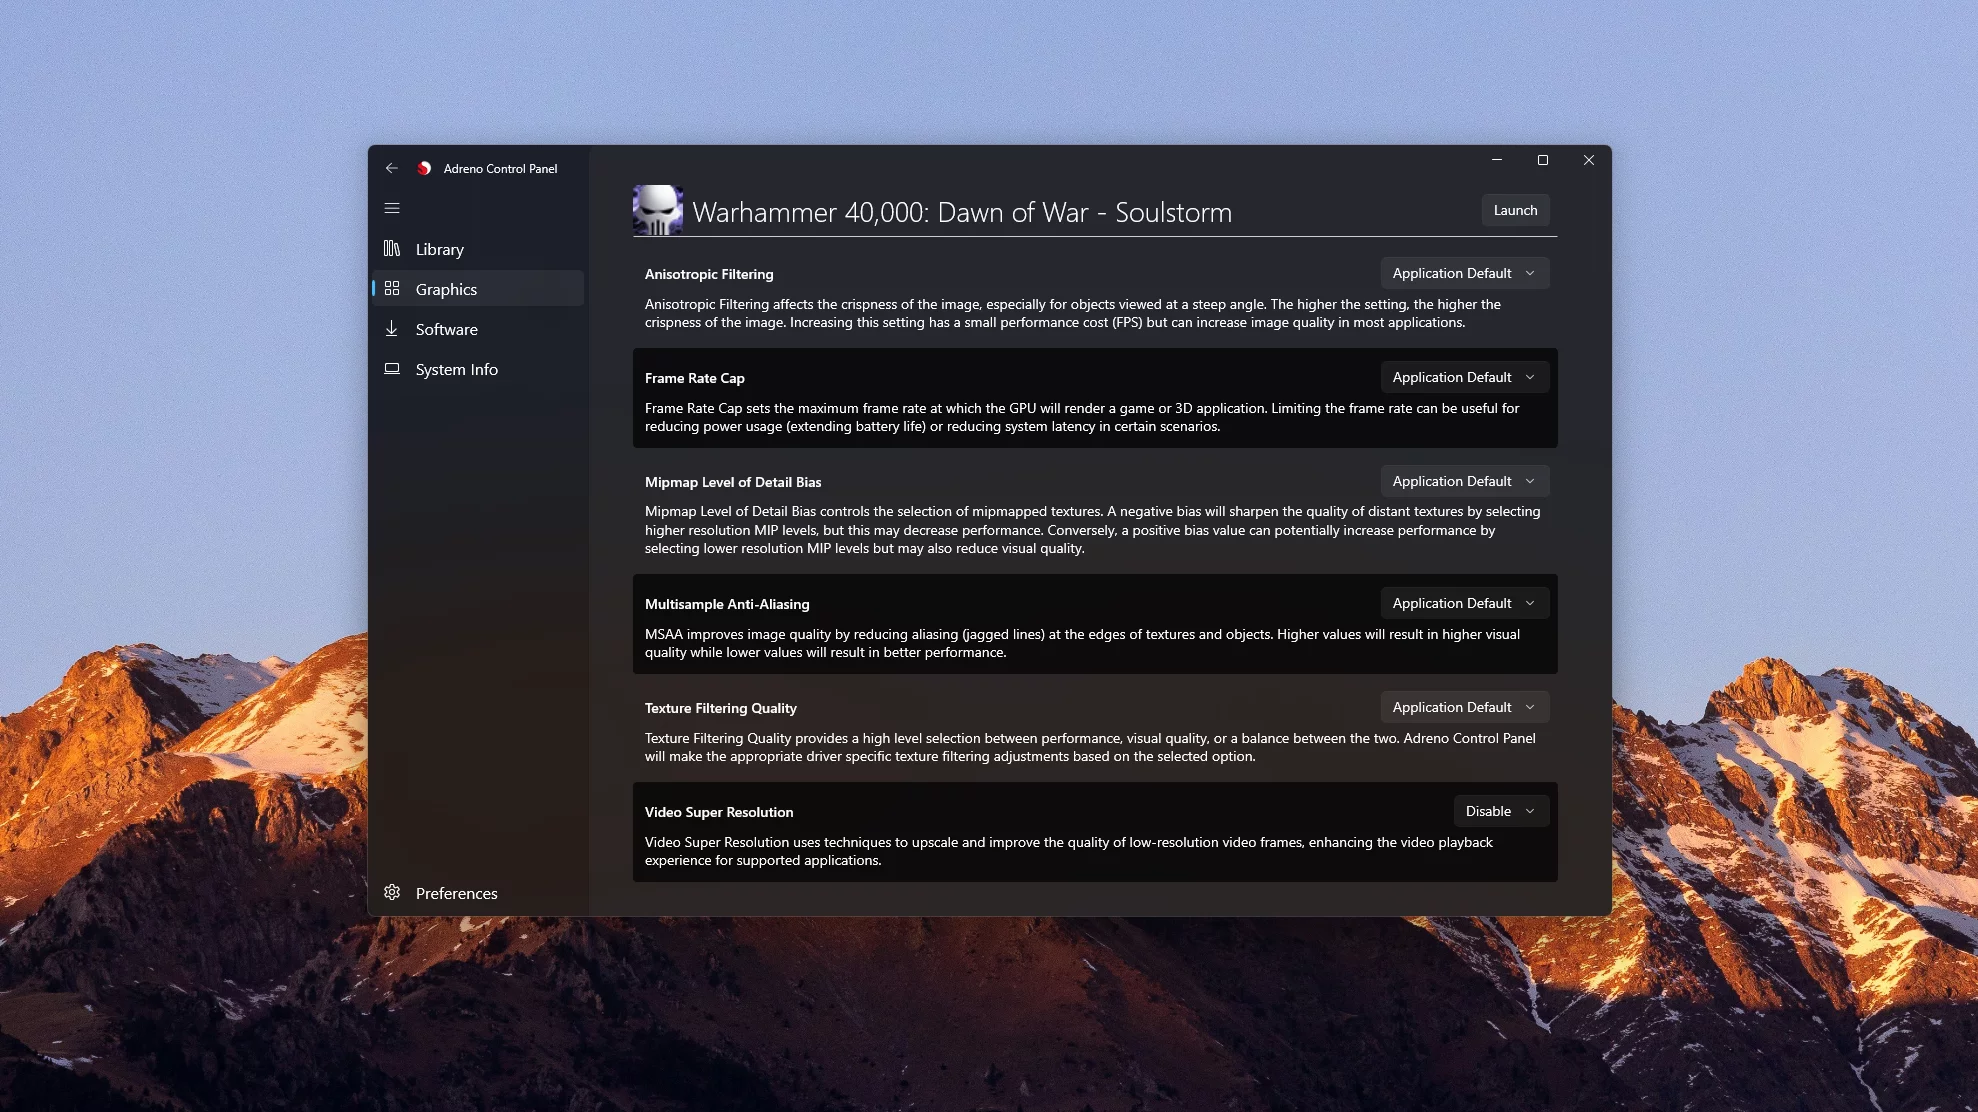The height and width of the screenshot is (1112, 1978).
Task: Click the Adreno Control Panel title text
Action: [x=501, y=169]
